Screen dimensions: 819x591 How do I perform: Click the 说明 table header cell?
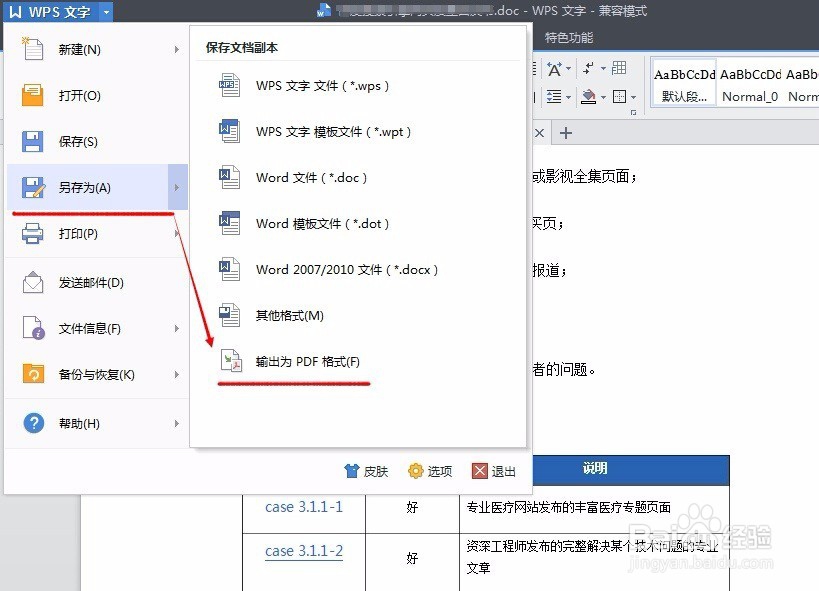point(594,469)
